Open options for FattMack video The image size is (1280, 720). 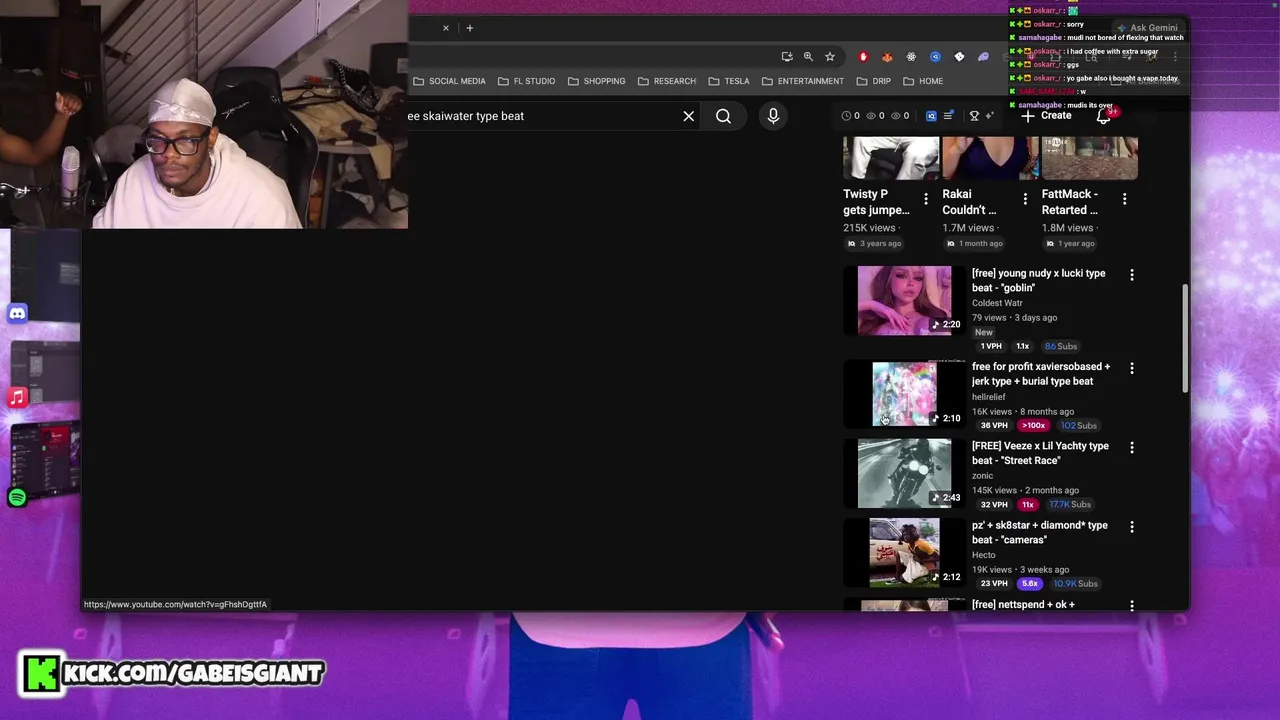tap(1124, 199)
